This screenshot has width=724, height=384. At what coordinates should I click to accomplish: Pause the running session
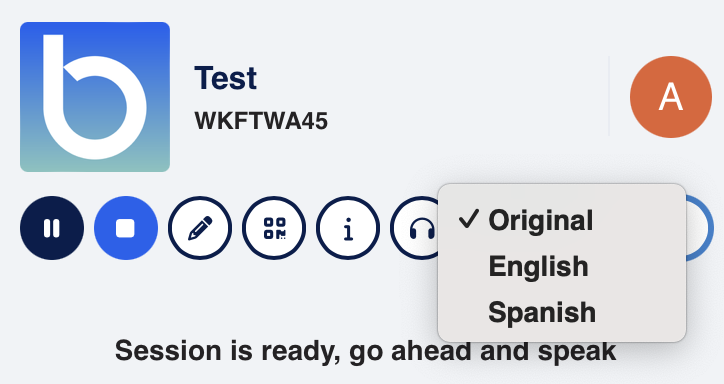52,228
